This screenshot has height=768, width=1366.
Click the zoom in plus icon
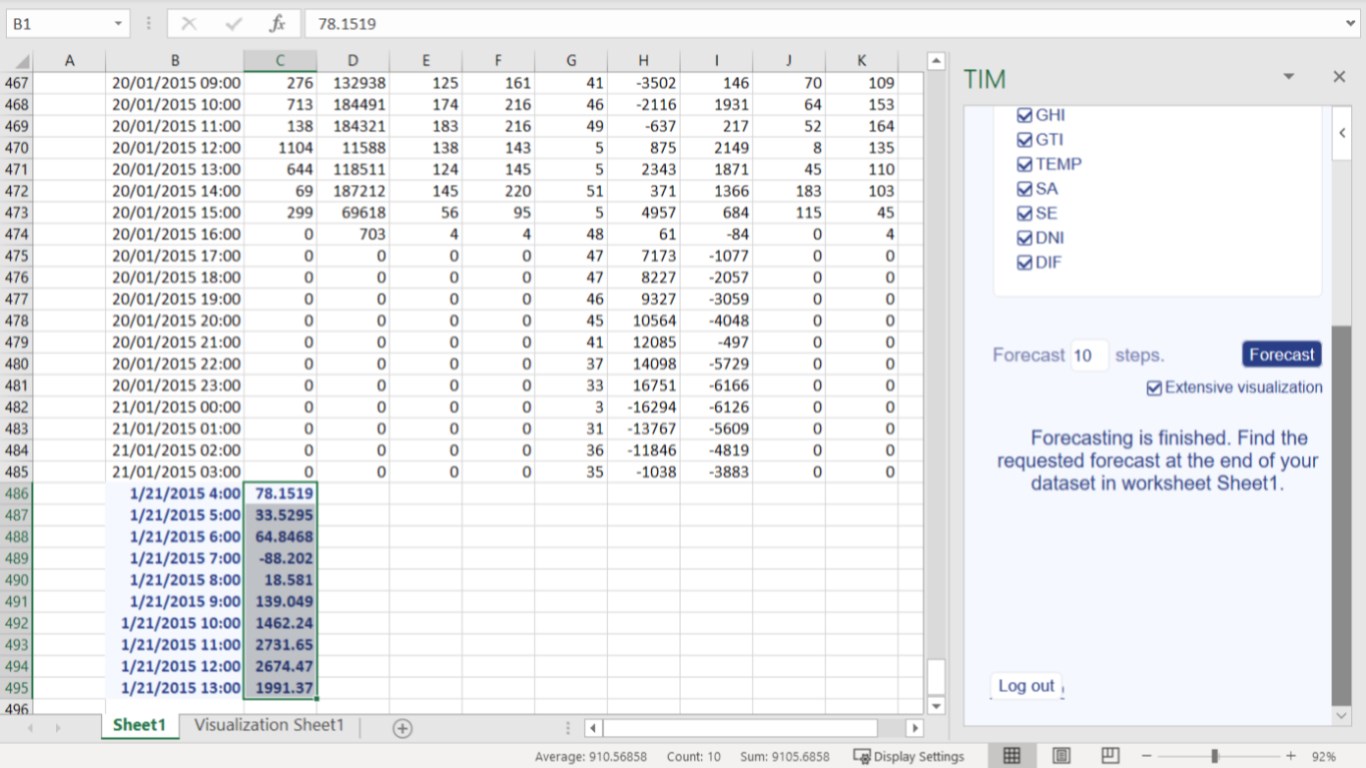pos(1291,757)
